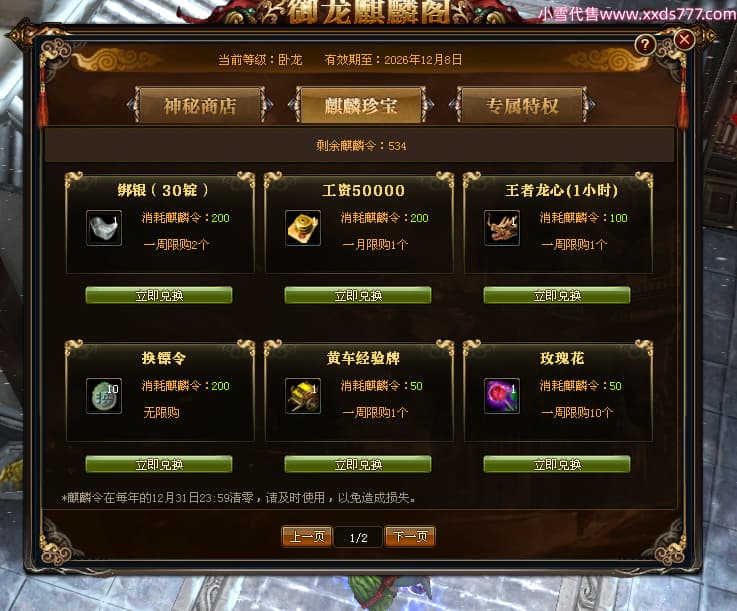Click the silver ingot item icon
The height and width of the screenshot is (611, 737).
coord(104,228)
